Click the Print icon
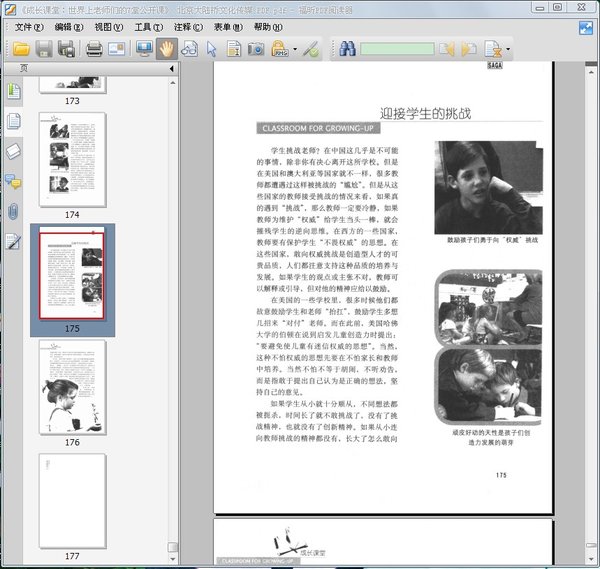 [x=94, y=48]
